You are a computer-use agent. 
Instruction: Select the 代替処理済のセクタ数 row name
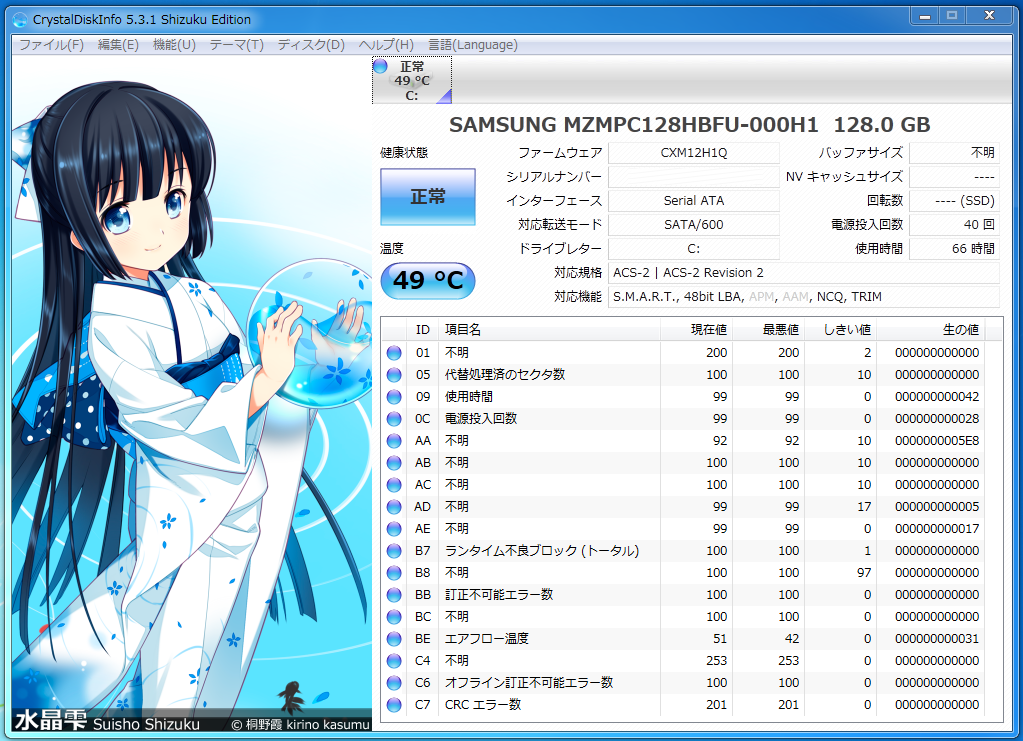[505, 375]
